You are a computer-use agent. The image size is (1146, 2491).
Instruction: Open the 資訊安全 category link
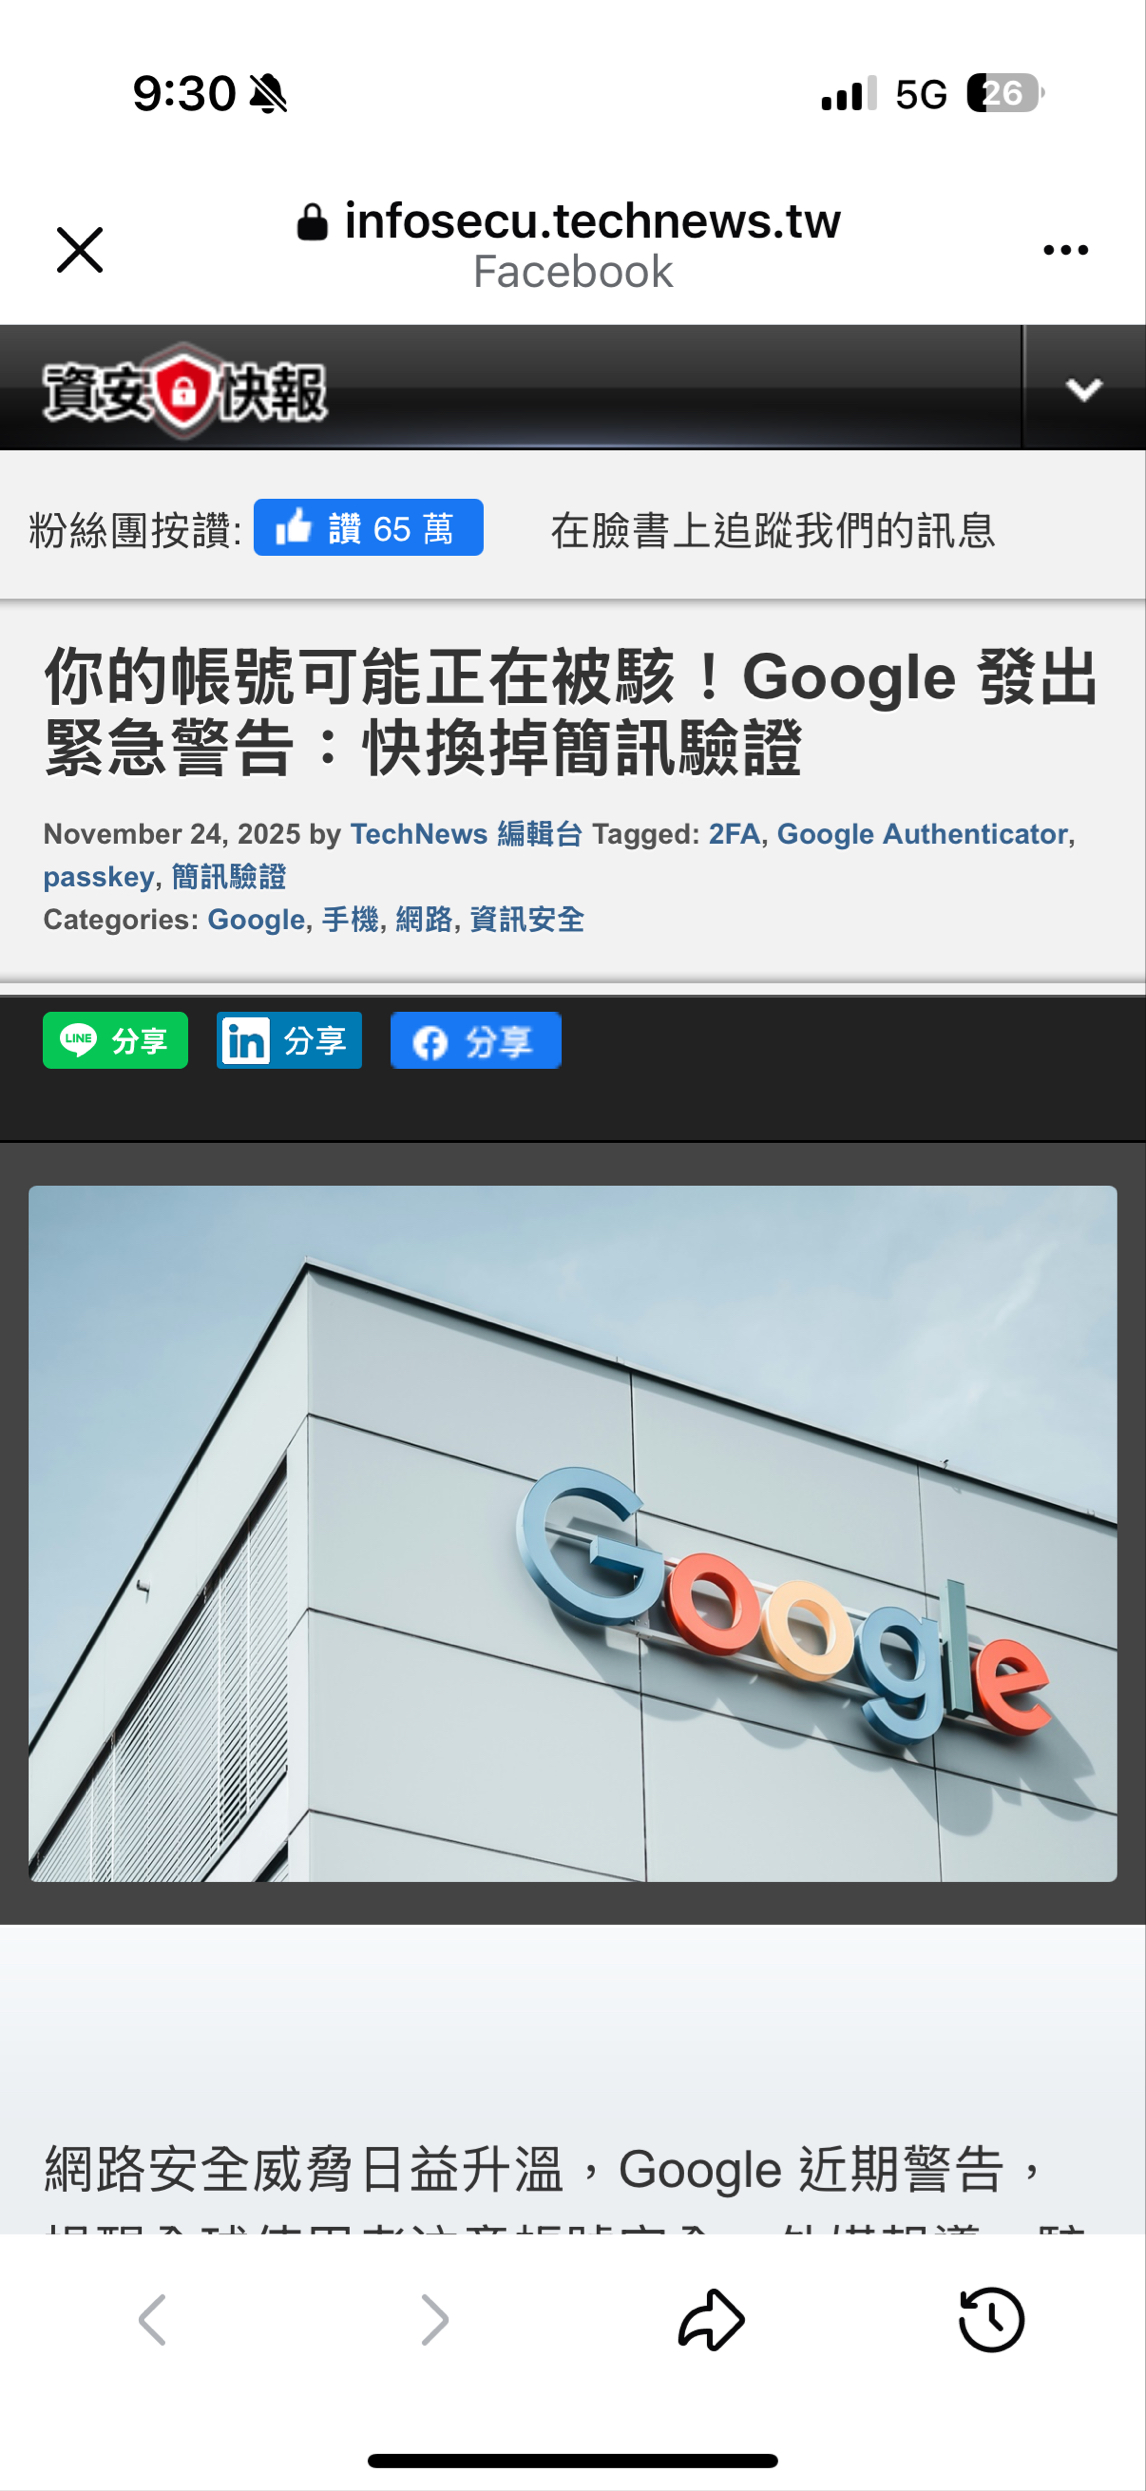point(527,919)
